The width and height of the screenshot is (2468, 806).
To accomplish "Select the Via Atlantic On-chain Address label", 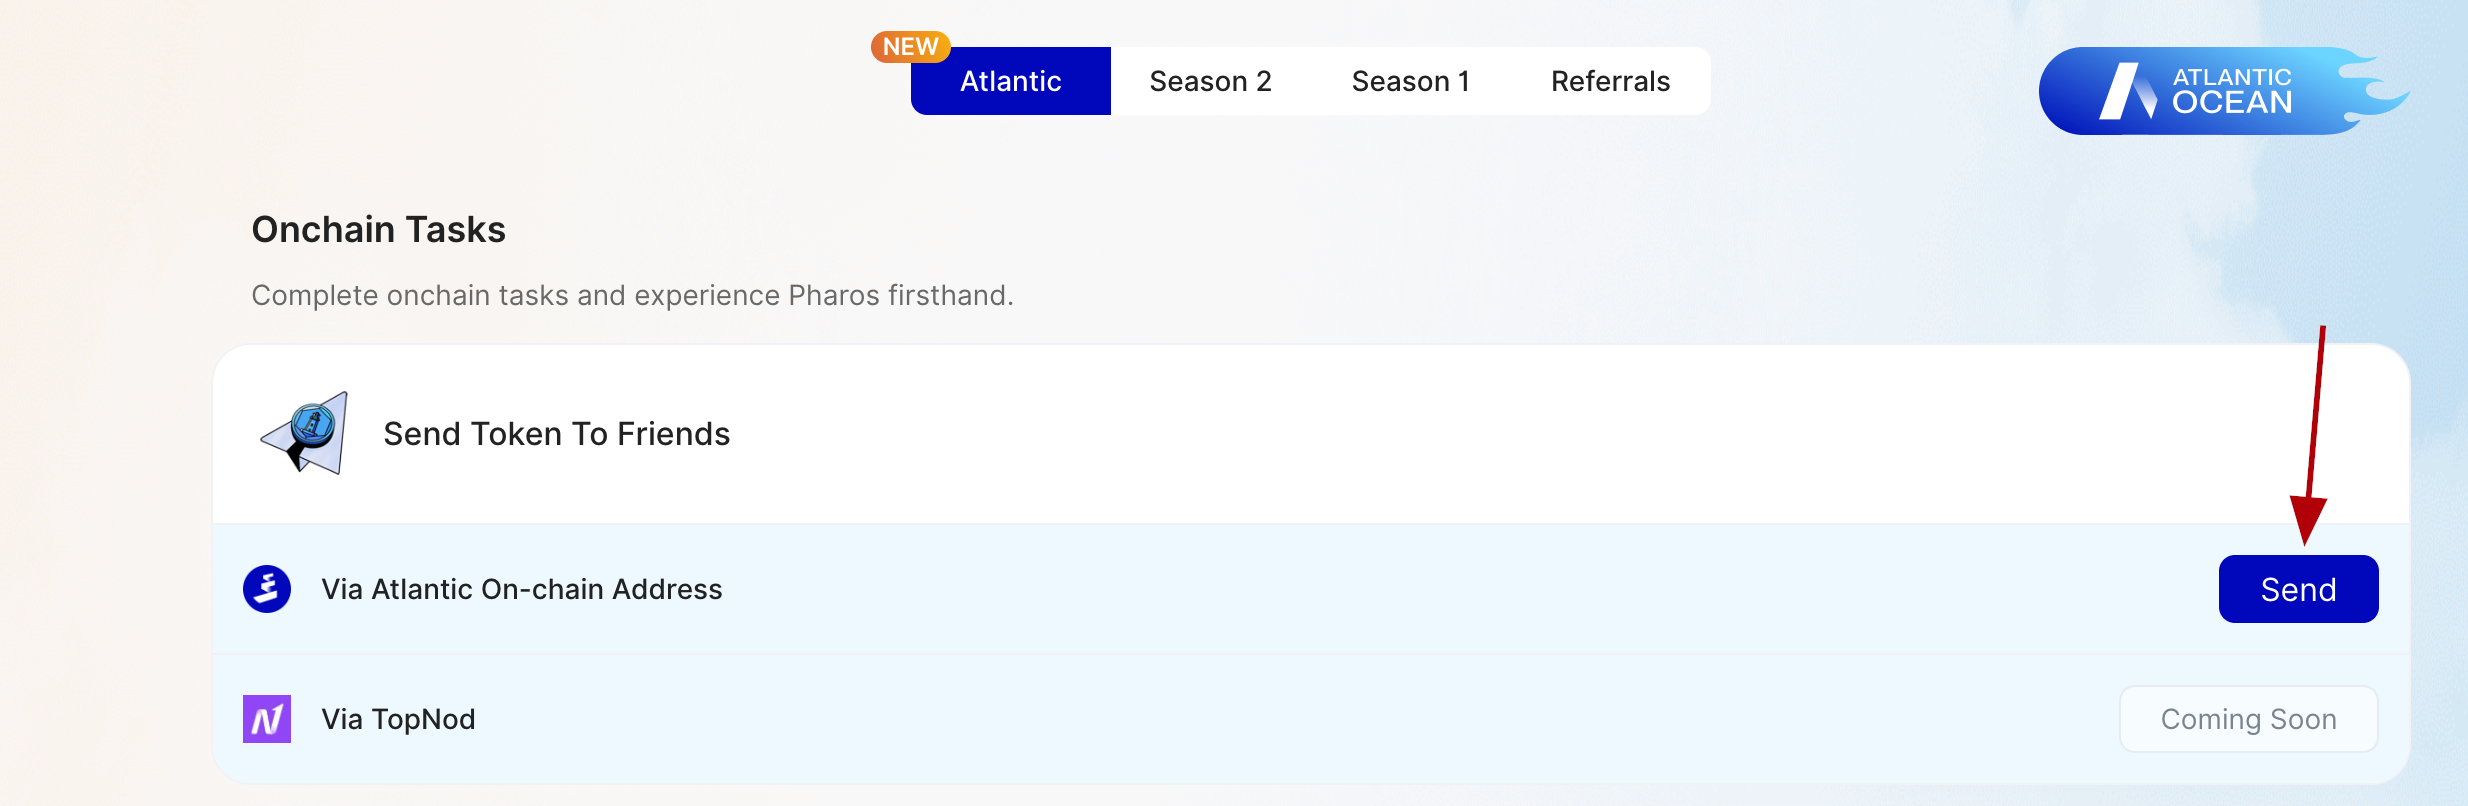I will coord(521,589).
